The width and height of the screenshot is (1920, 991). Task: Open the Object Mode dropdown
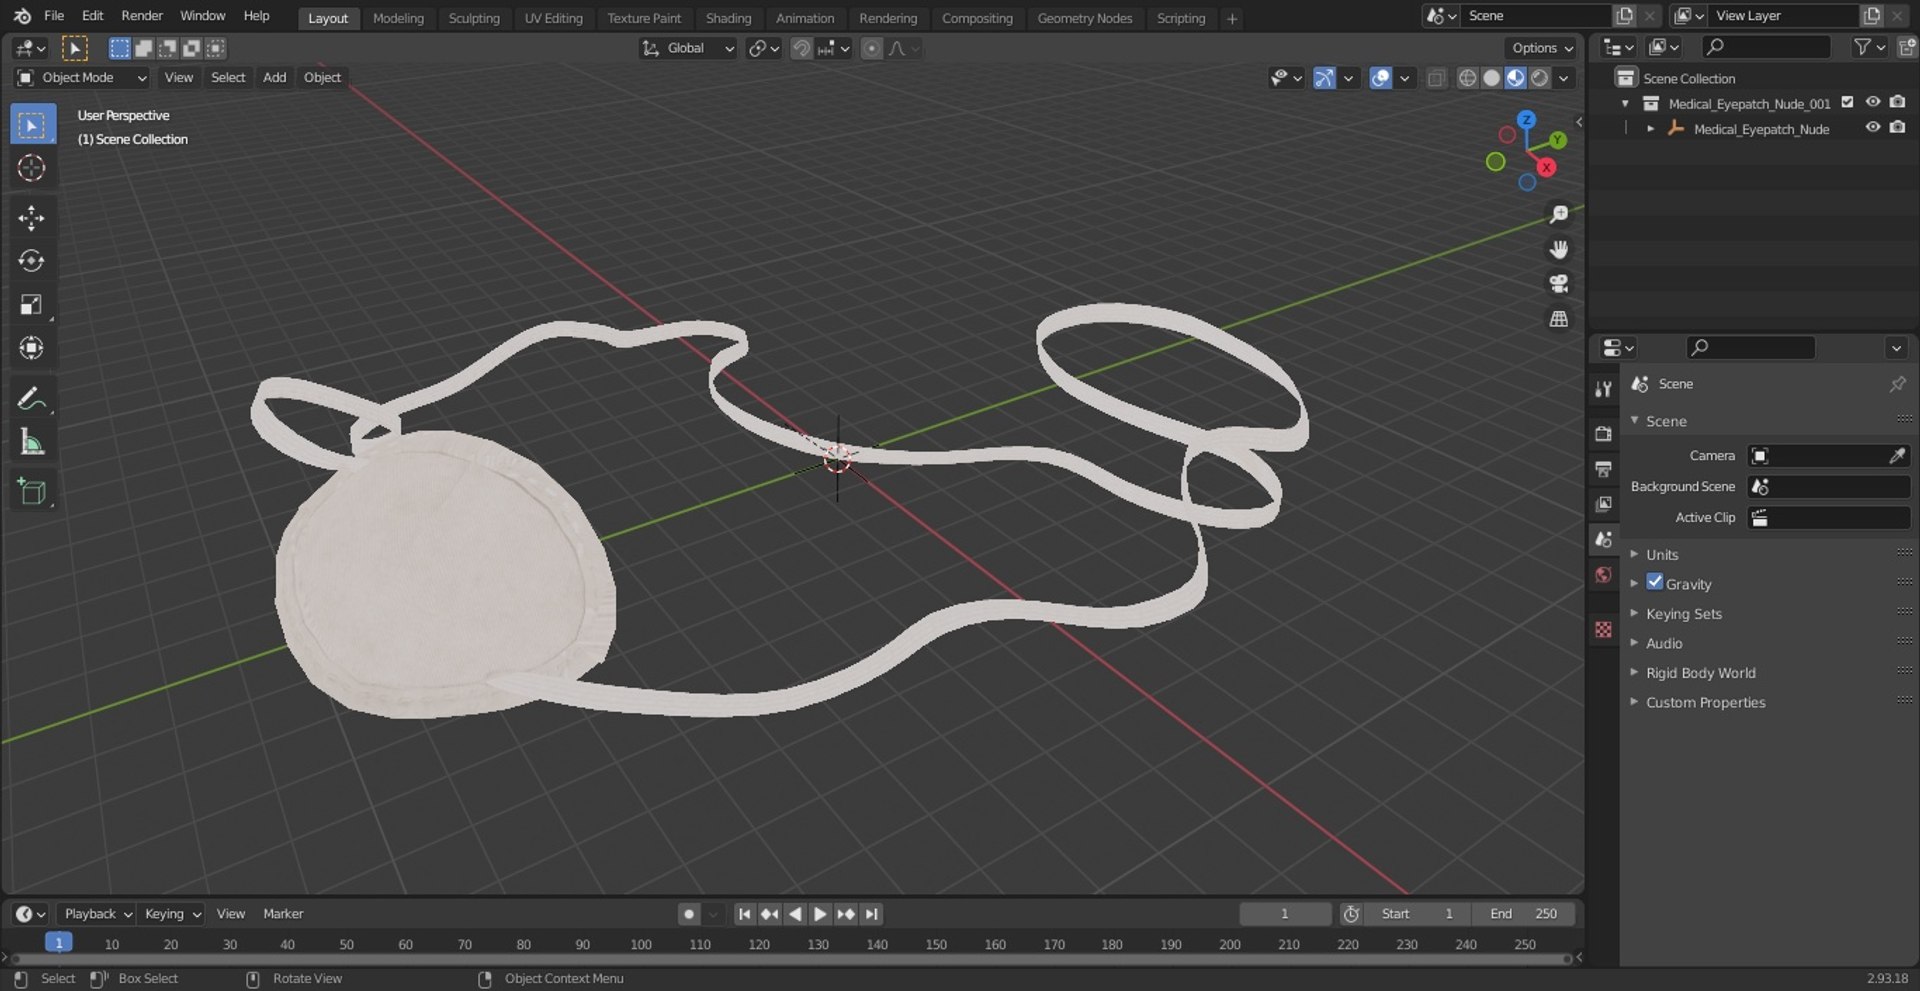(82, 78)
